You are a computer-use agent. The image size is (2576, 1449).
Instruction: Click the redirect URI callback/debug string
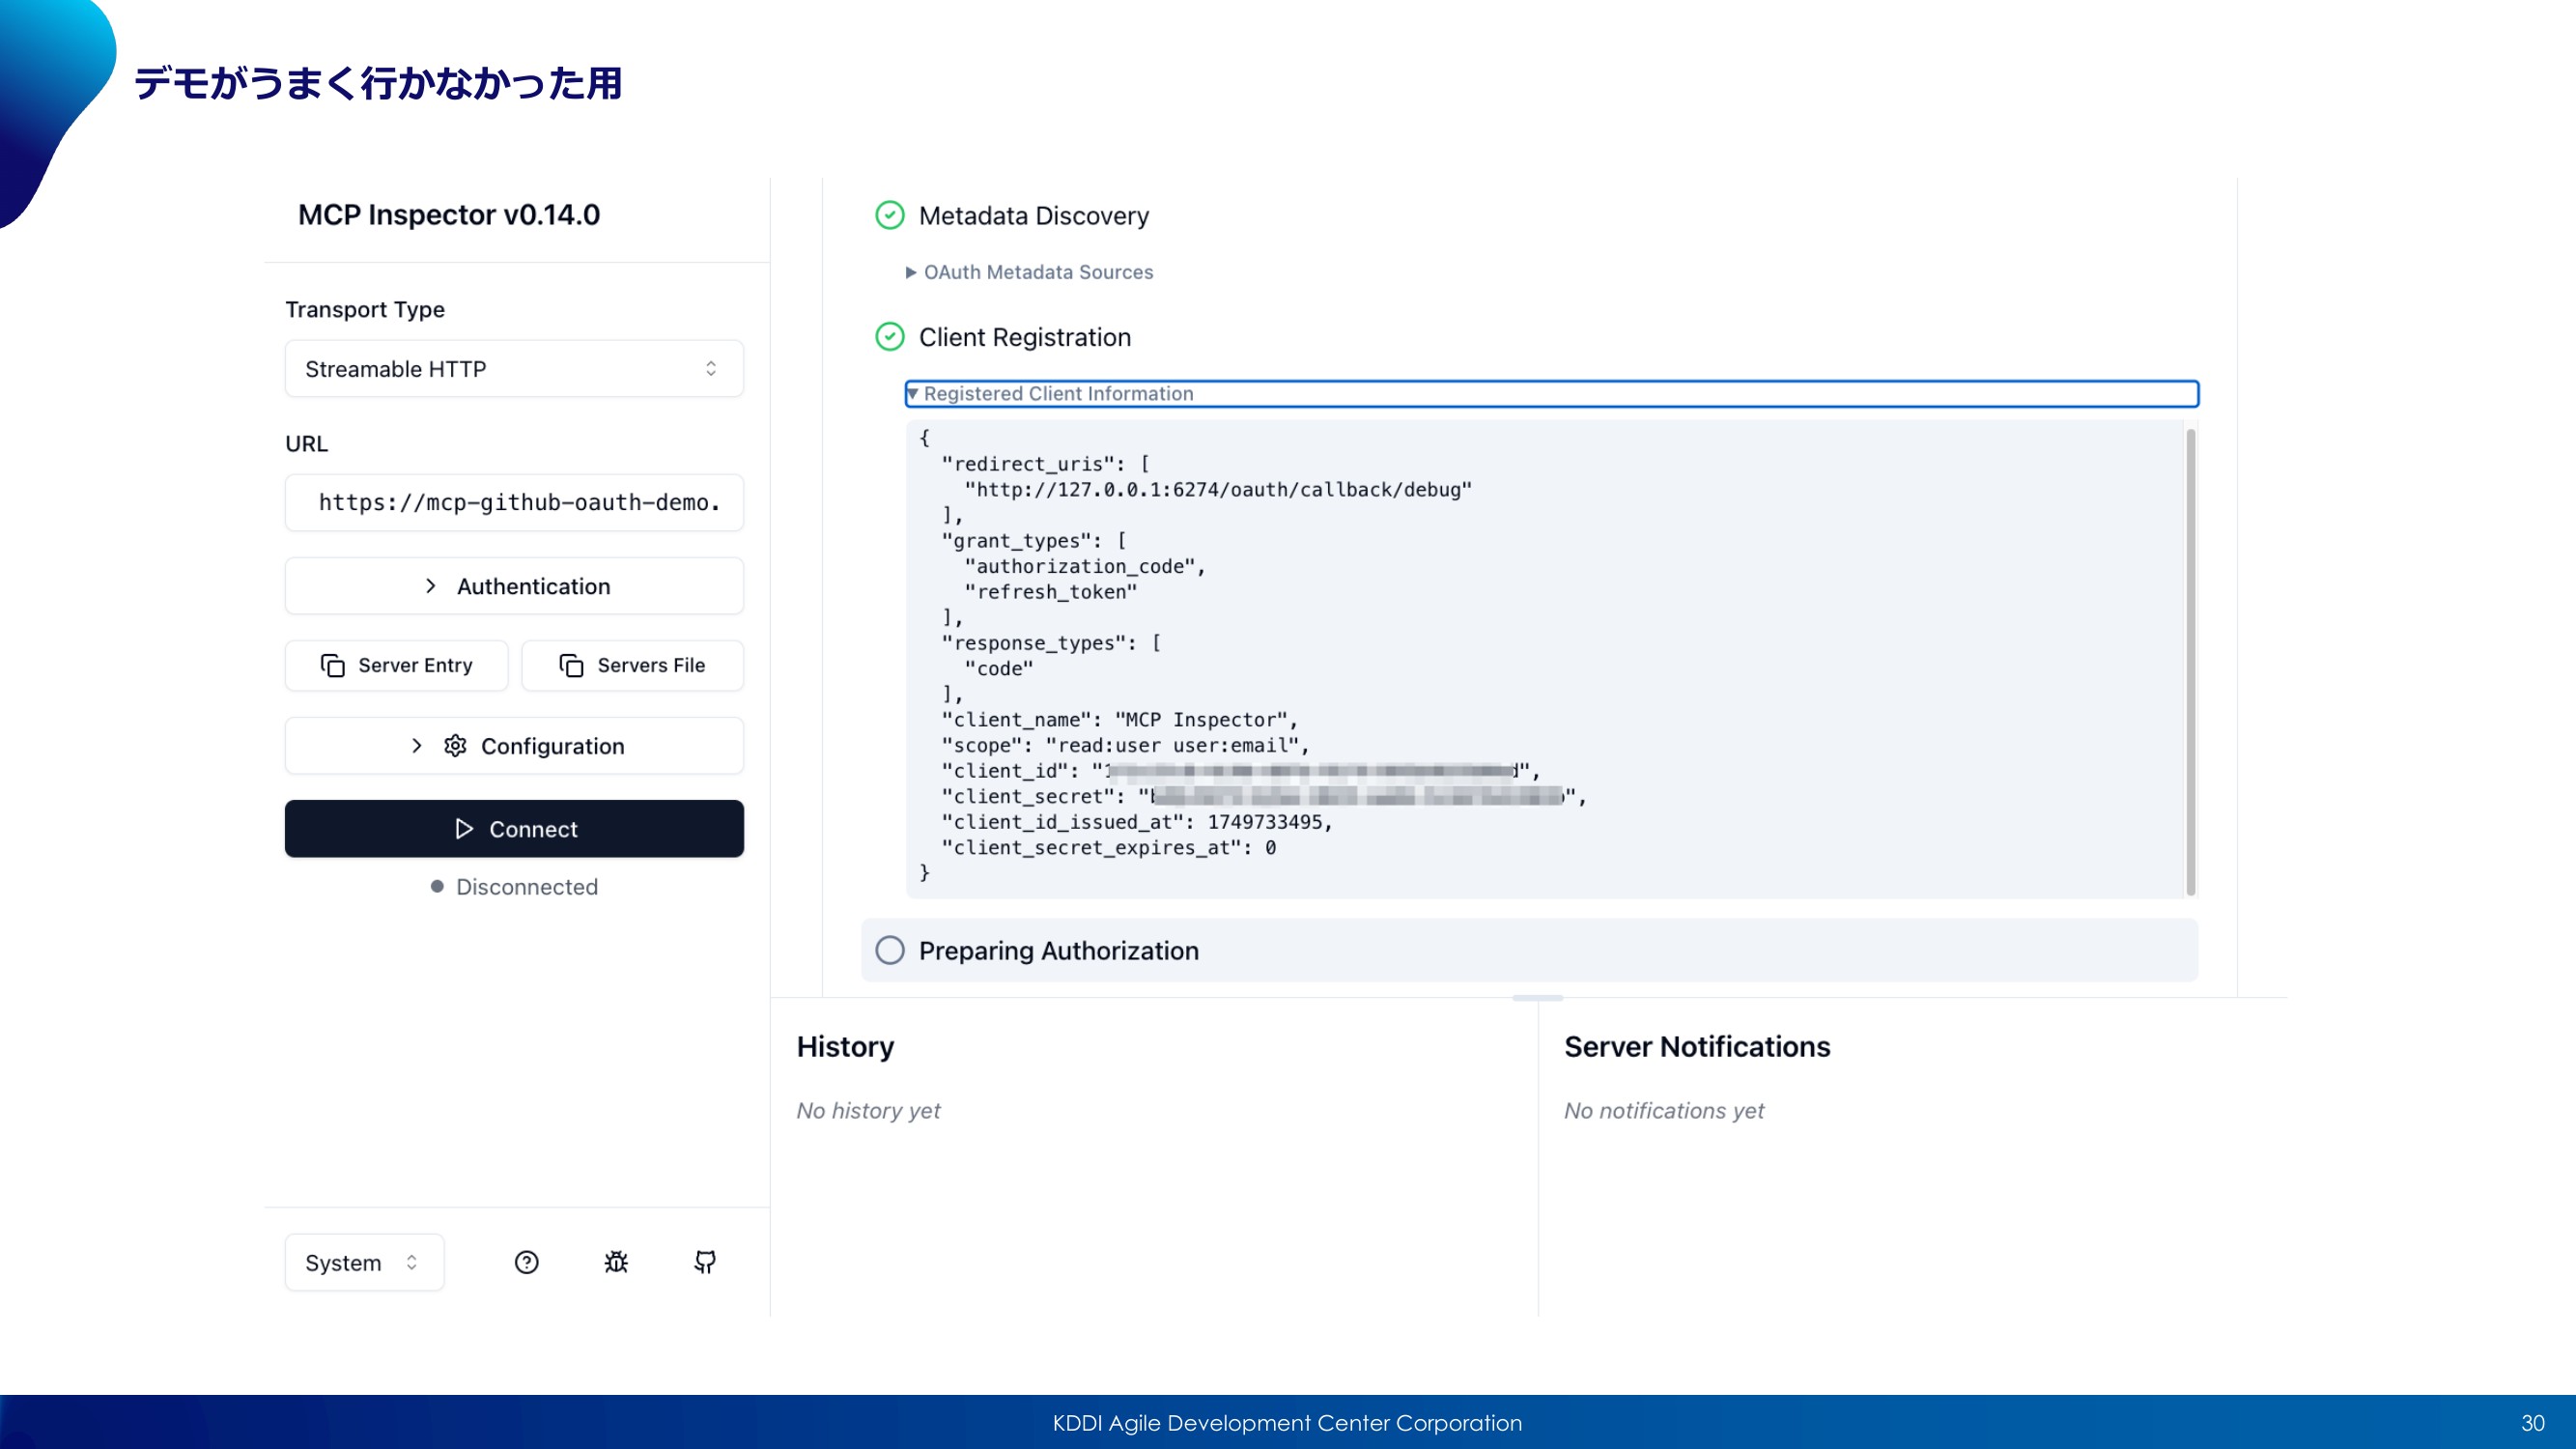click(1218, 490)
